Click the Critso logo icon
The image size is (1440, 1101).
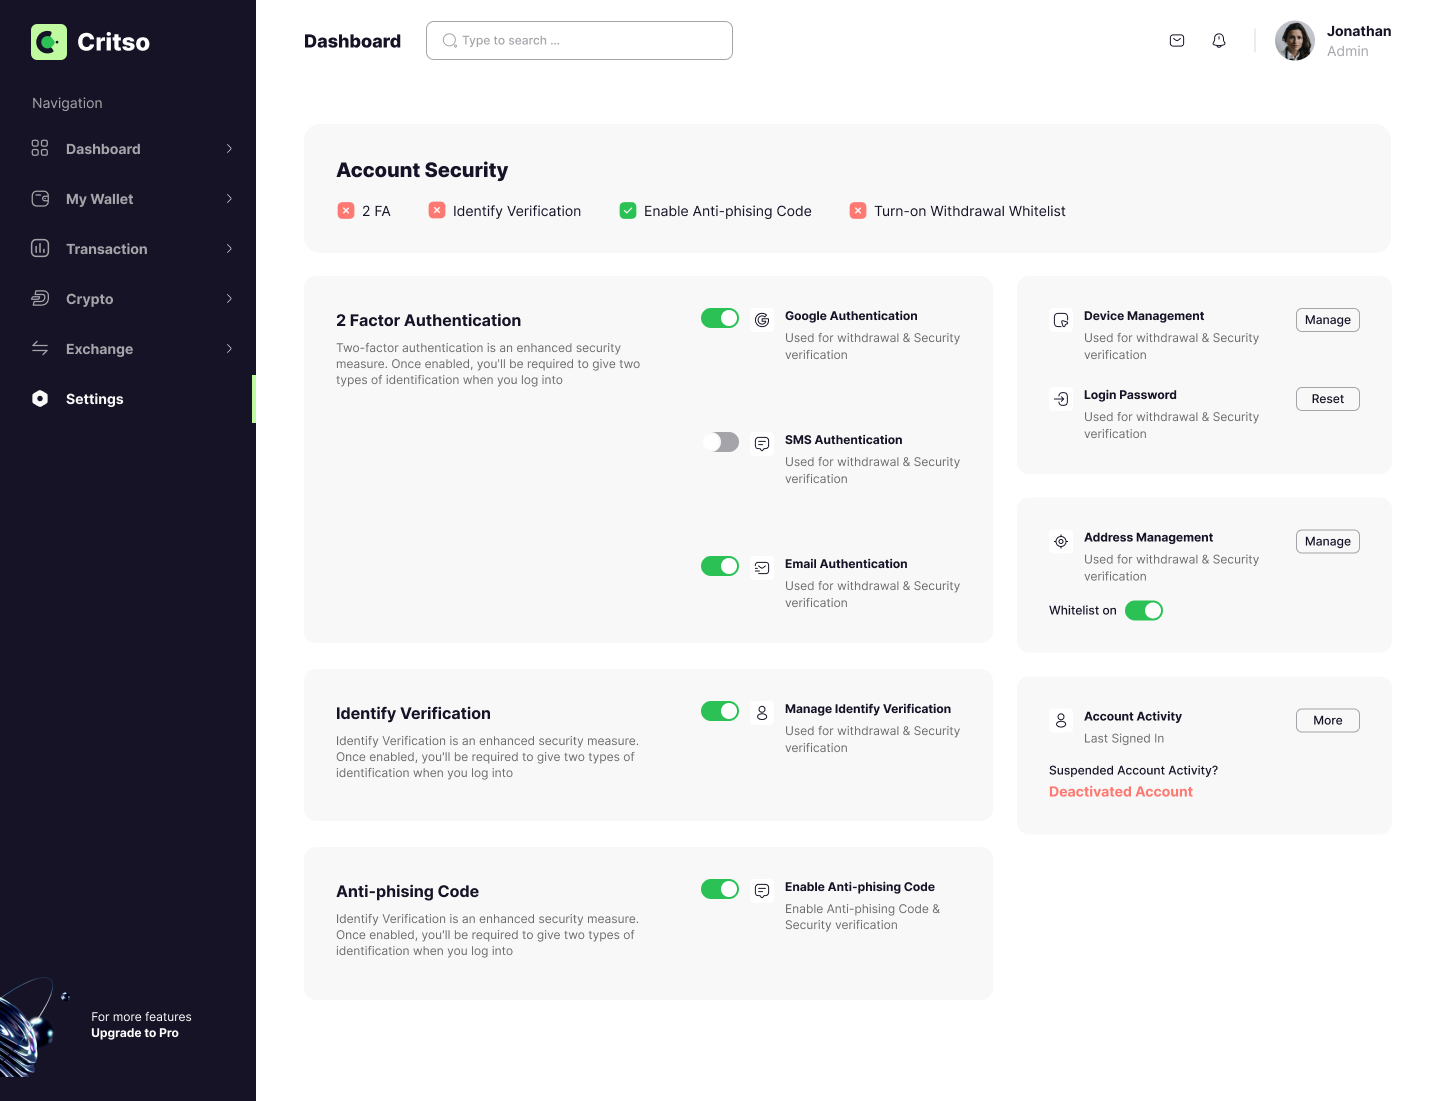49,42
